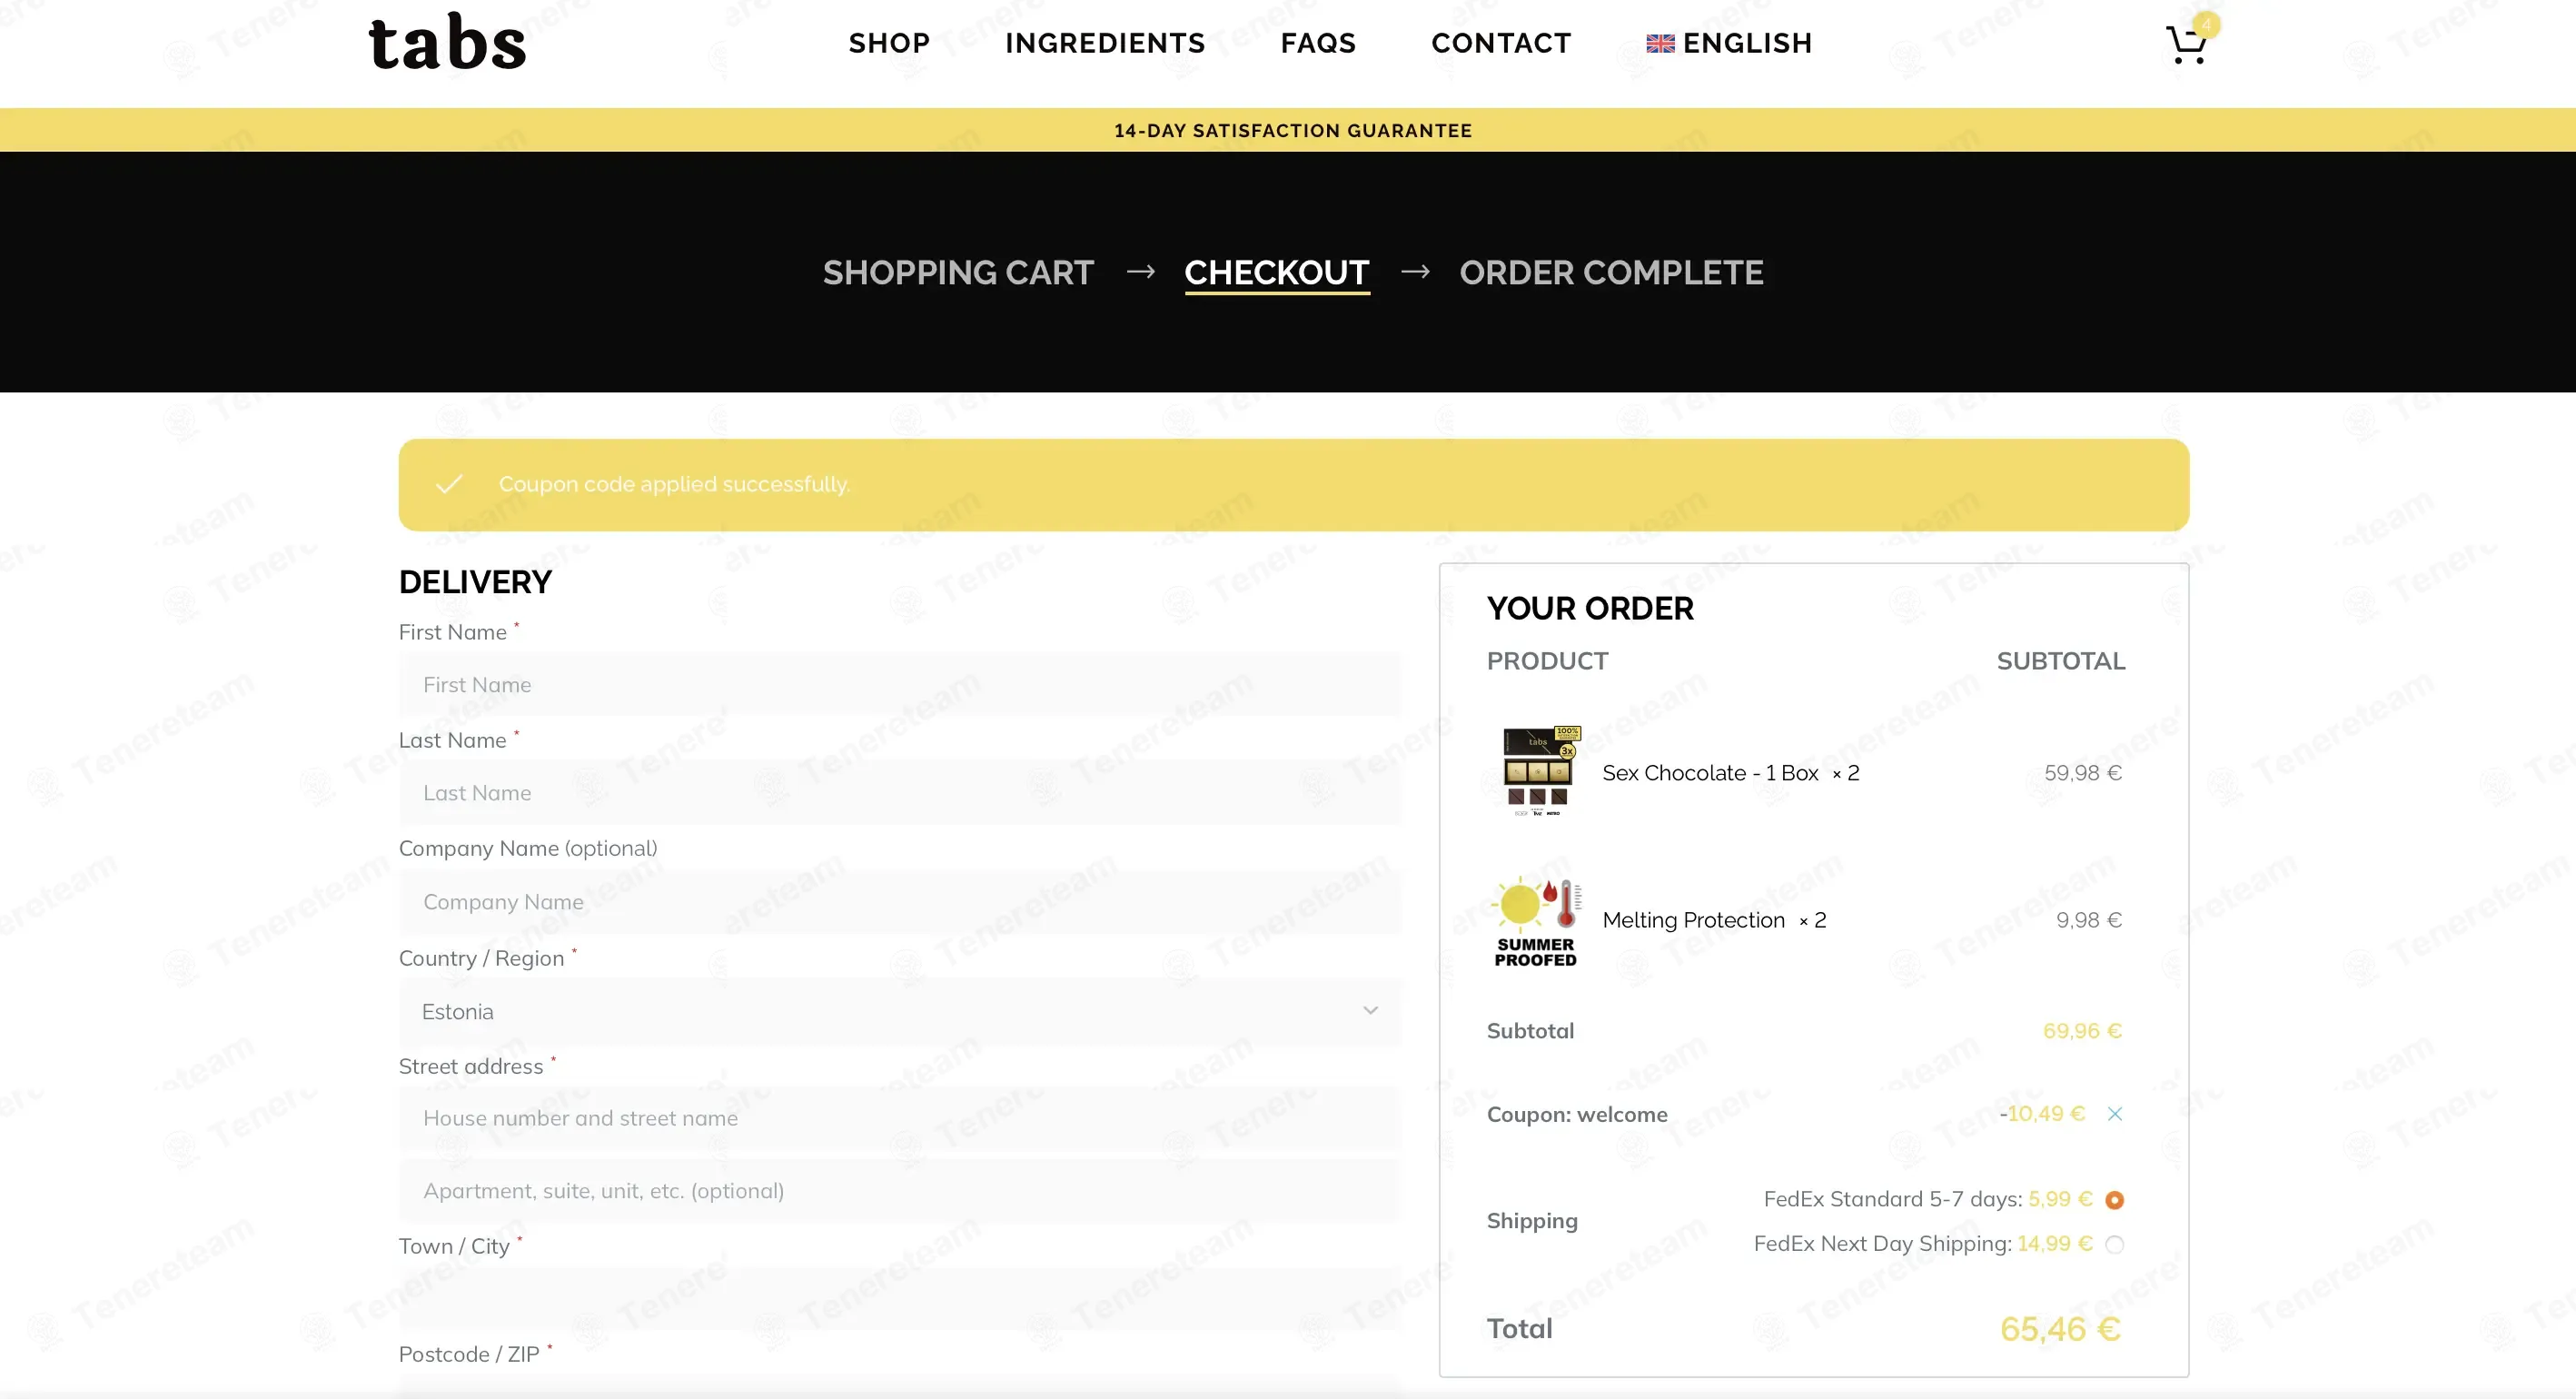
Task: Click the Town / City field
Action: 900,1299
